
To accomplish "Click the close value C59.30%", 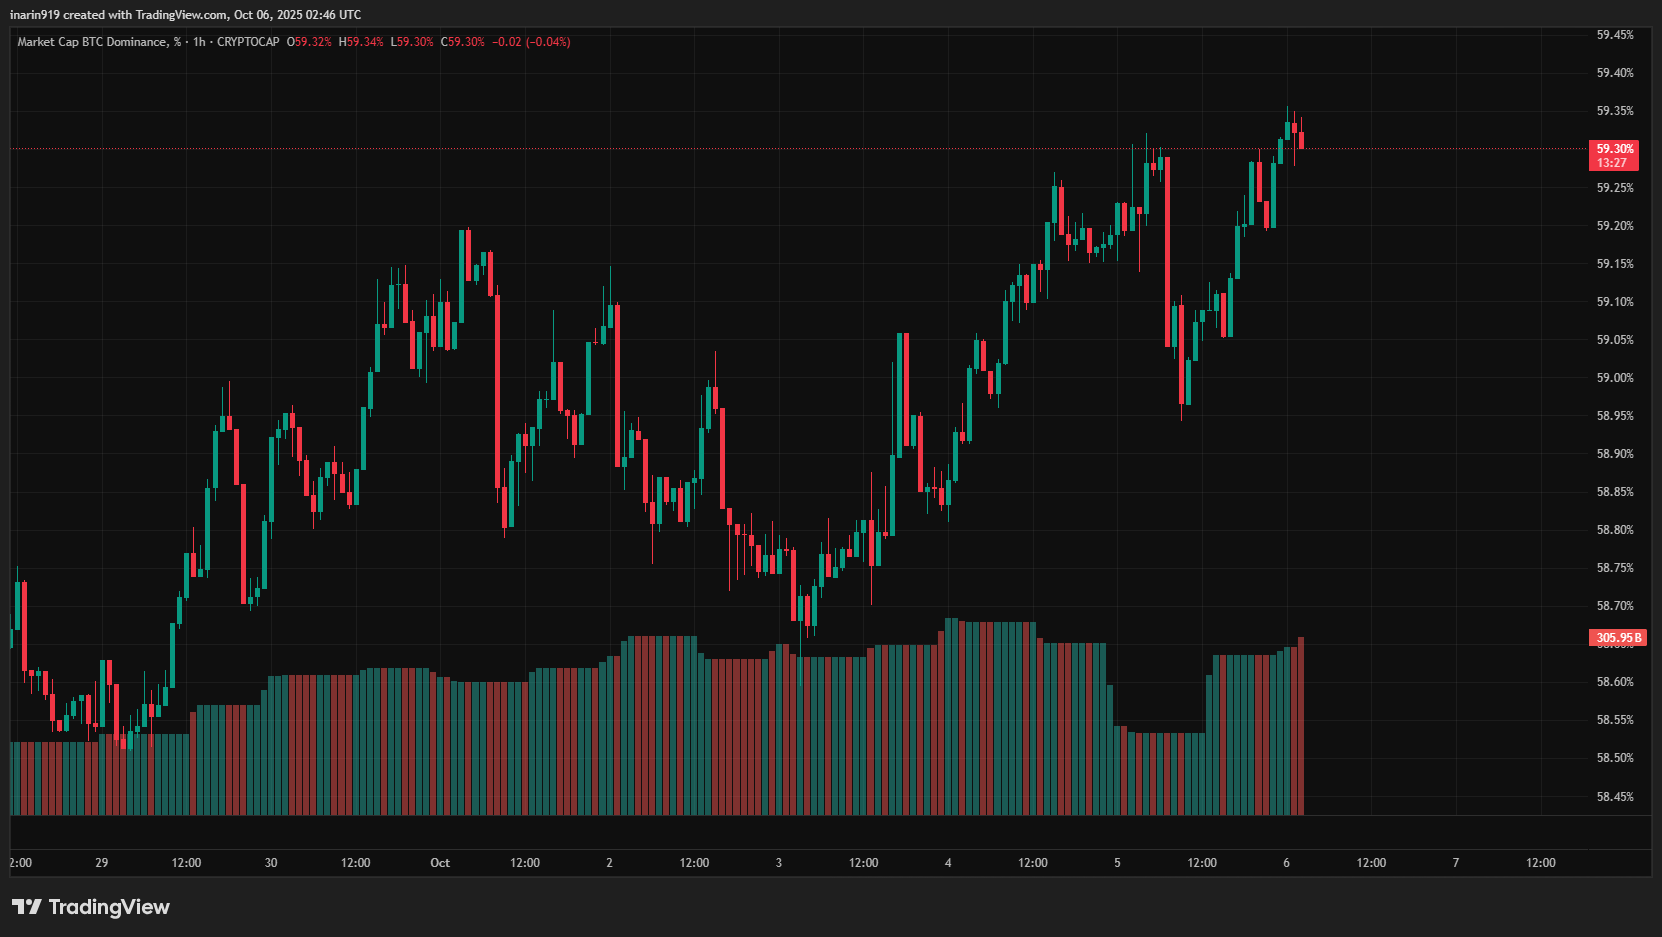I will [x=463, y=42].
